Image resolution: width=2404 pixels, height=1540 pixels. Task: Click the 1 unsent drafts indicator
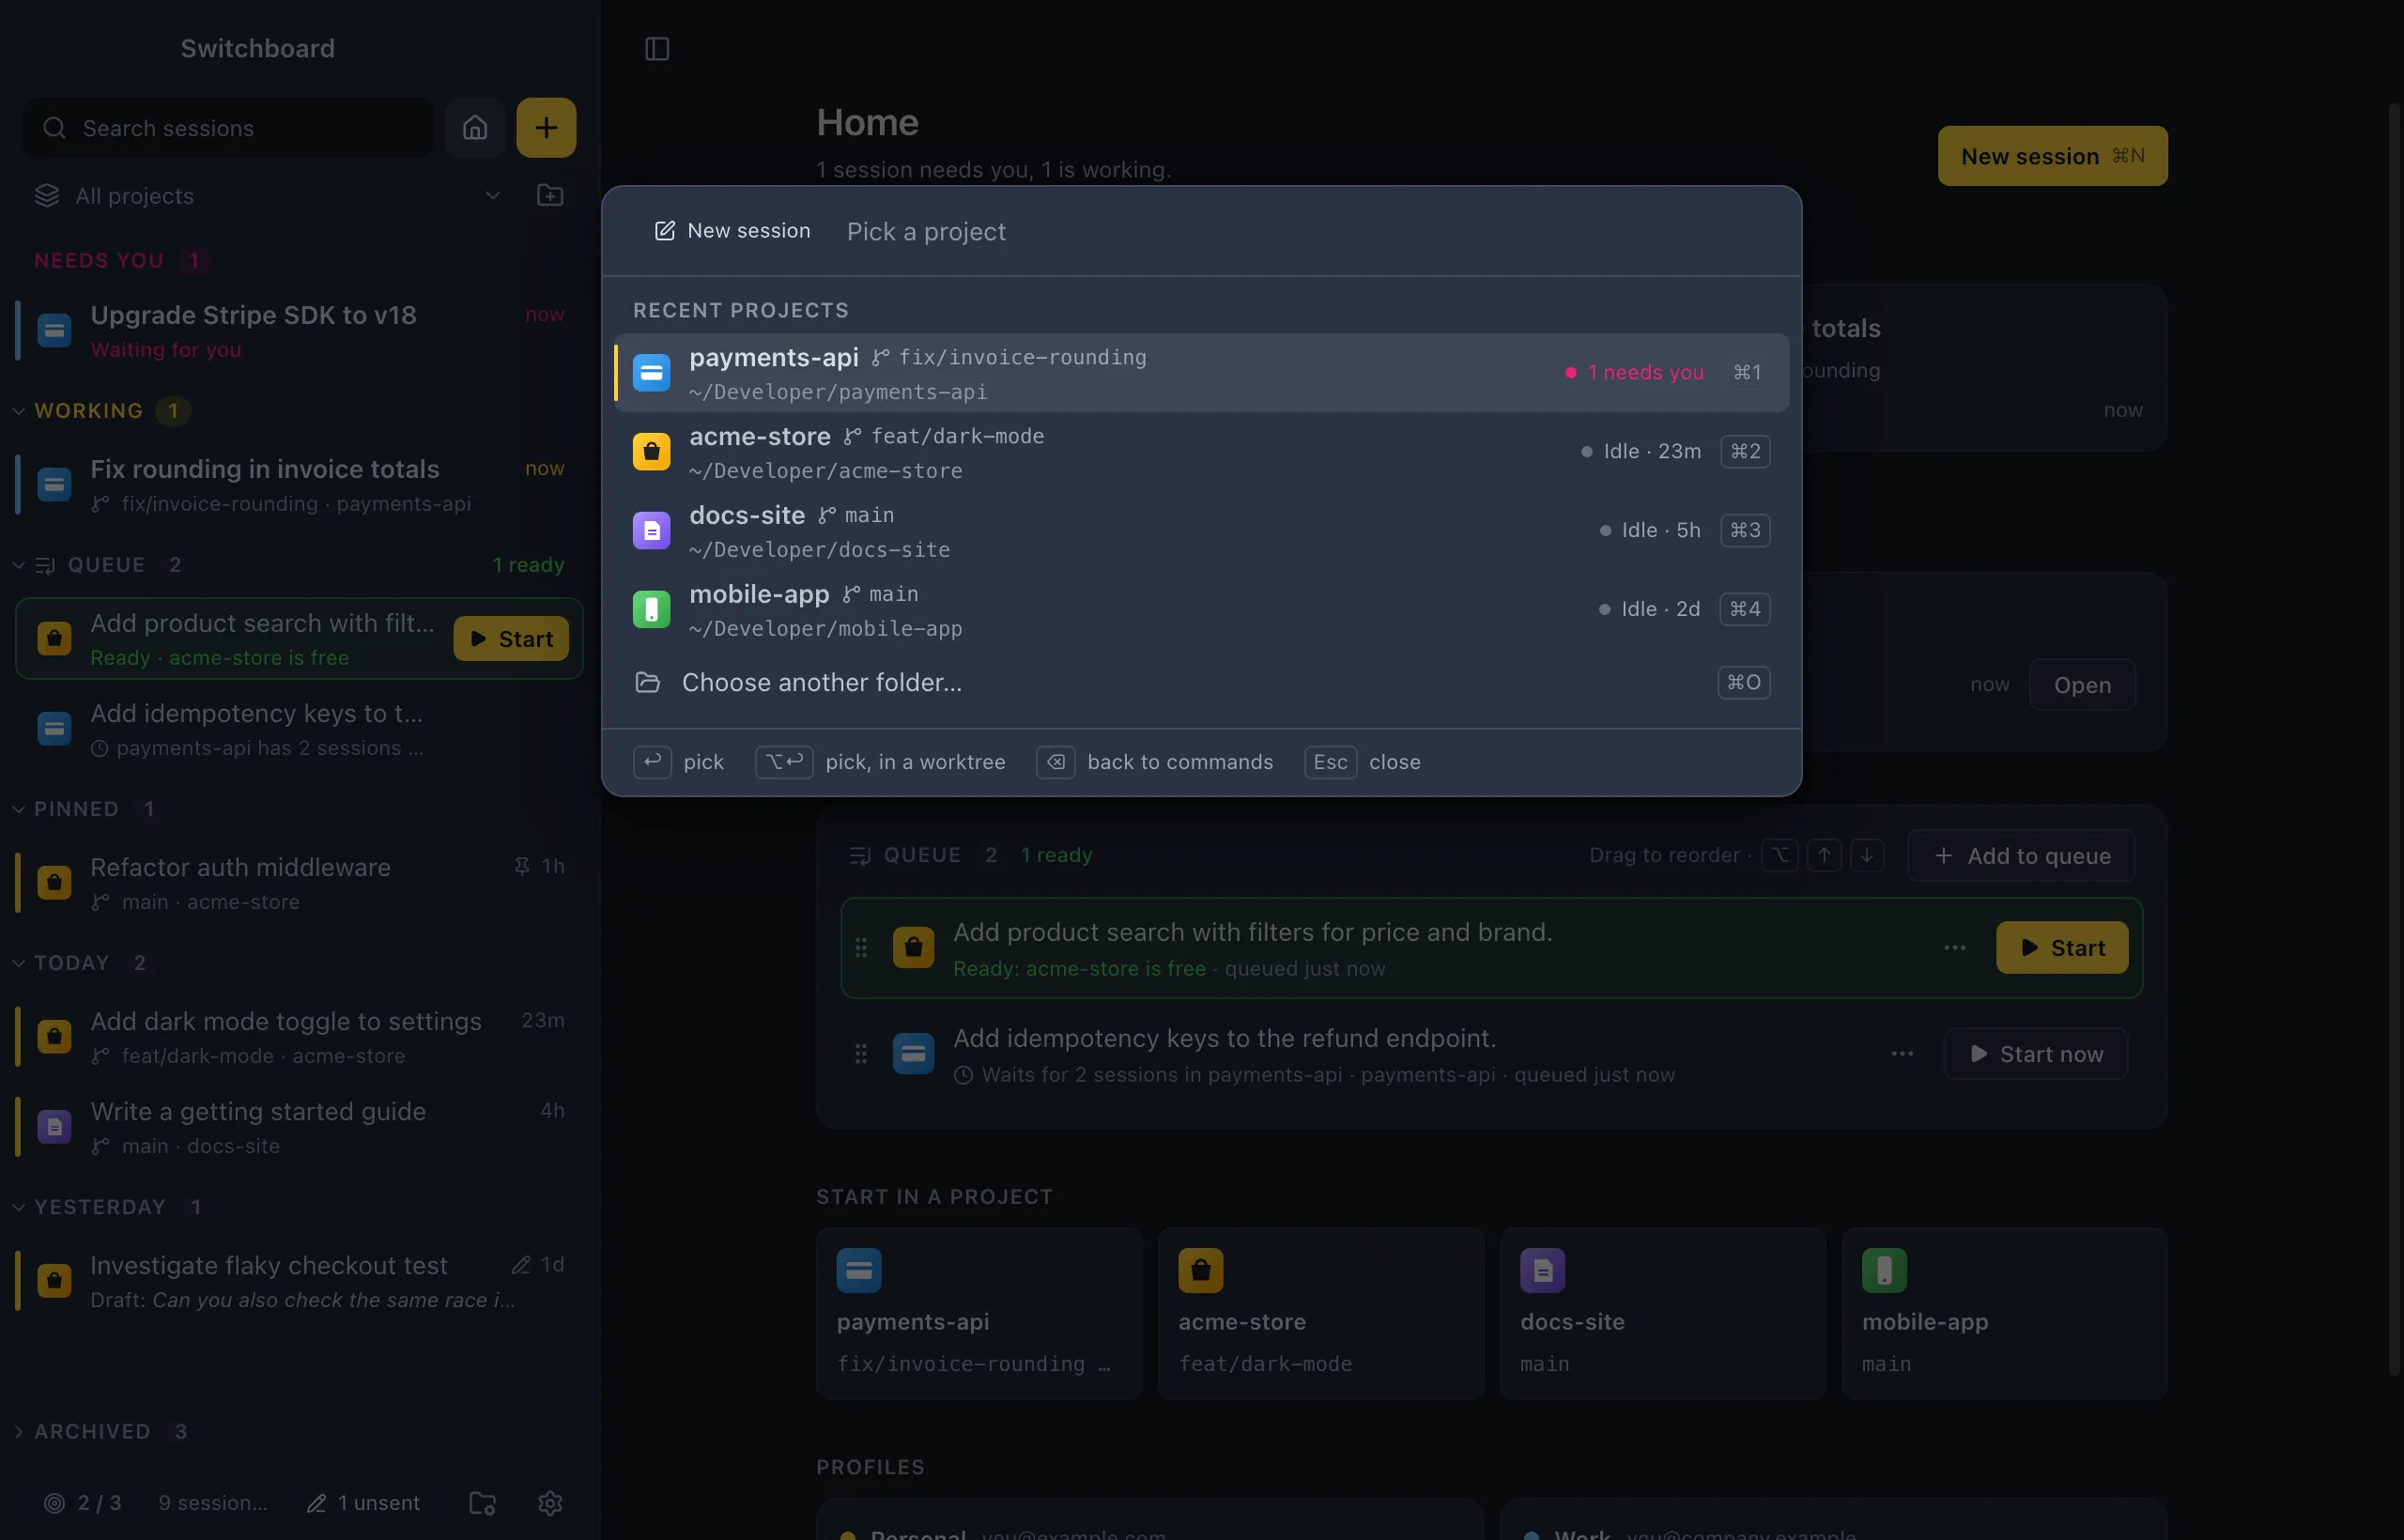[364, 1502]
